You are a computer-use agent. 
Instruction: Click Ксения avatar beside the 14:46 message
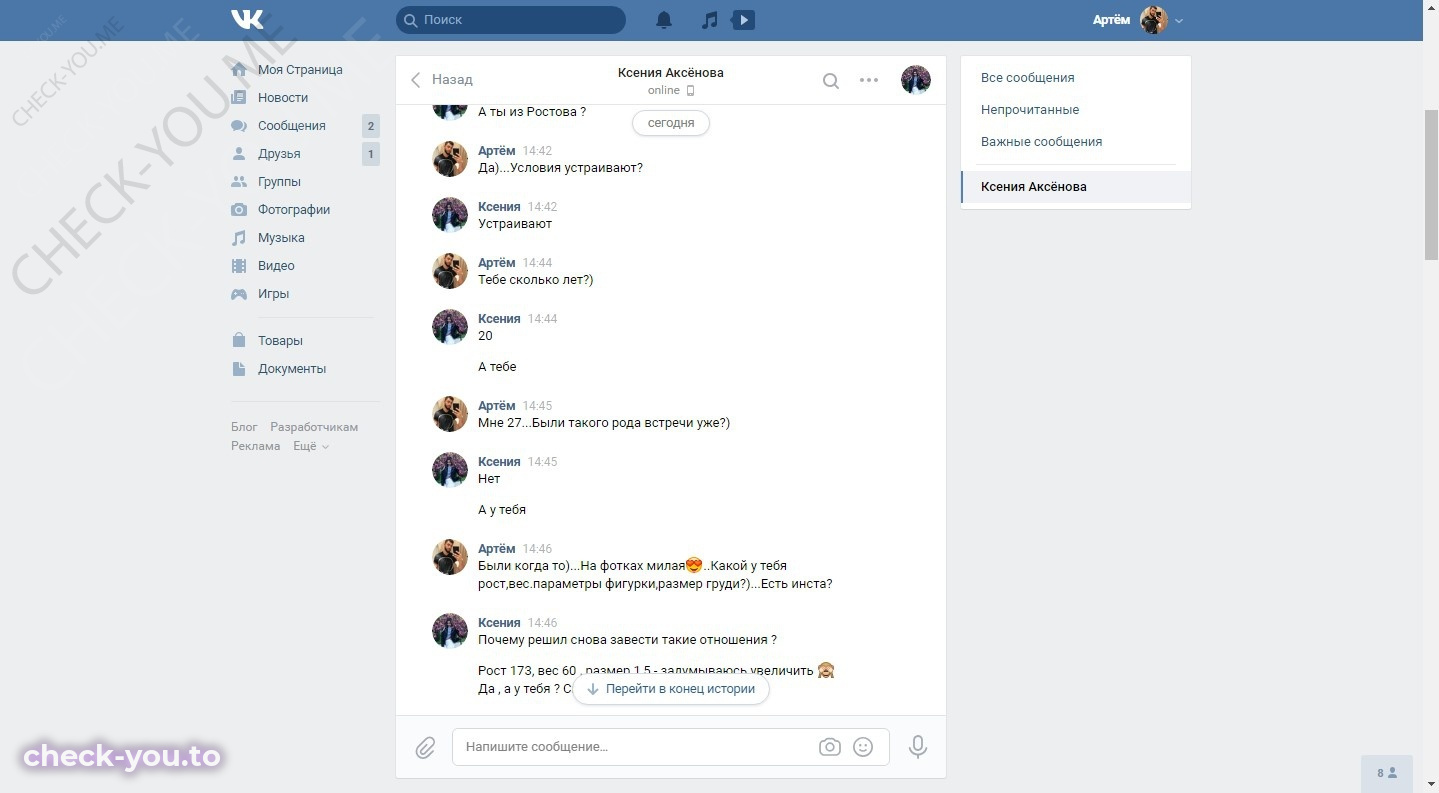point(450,631)
